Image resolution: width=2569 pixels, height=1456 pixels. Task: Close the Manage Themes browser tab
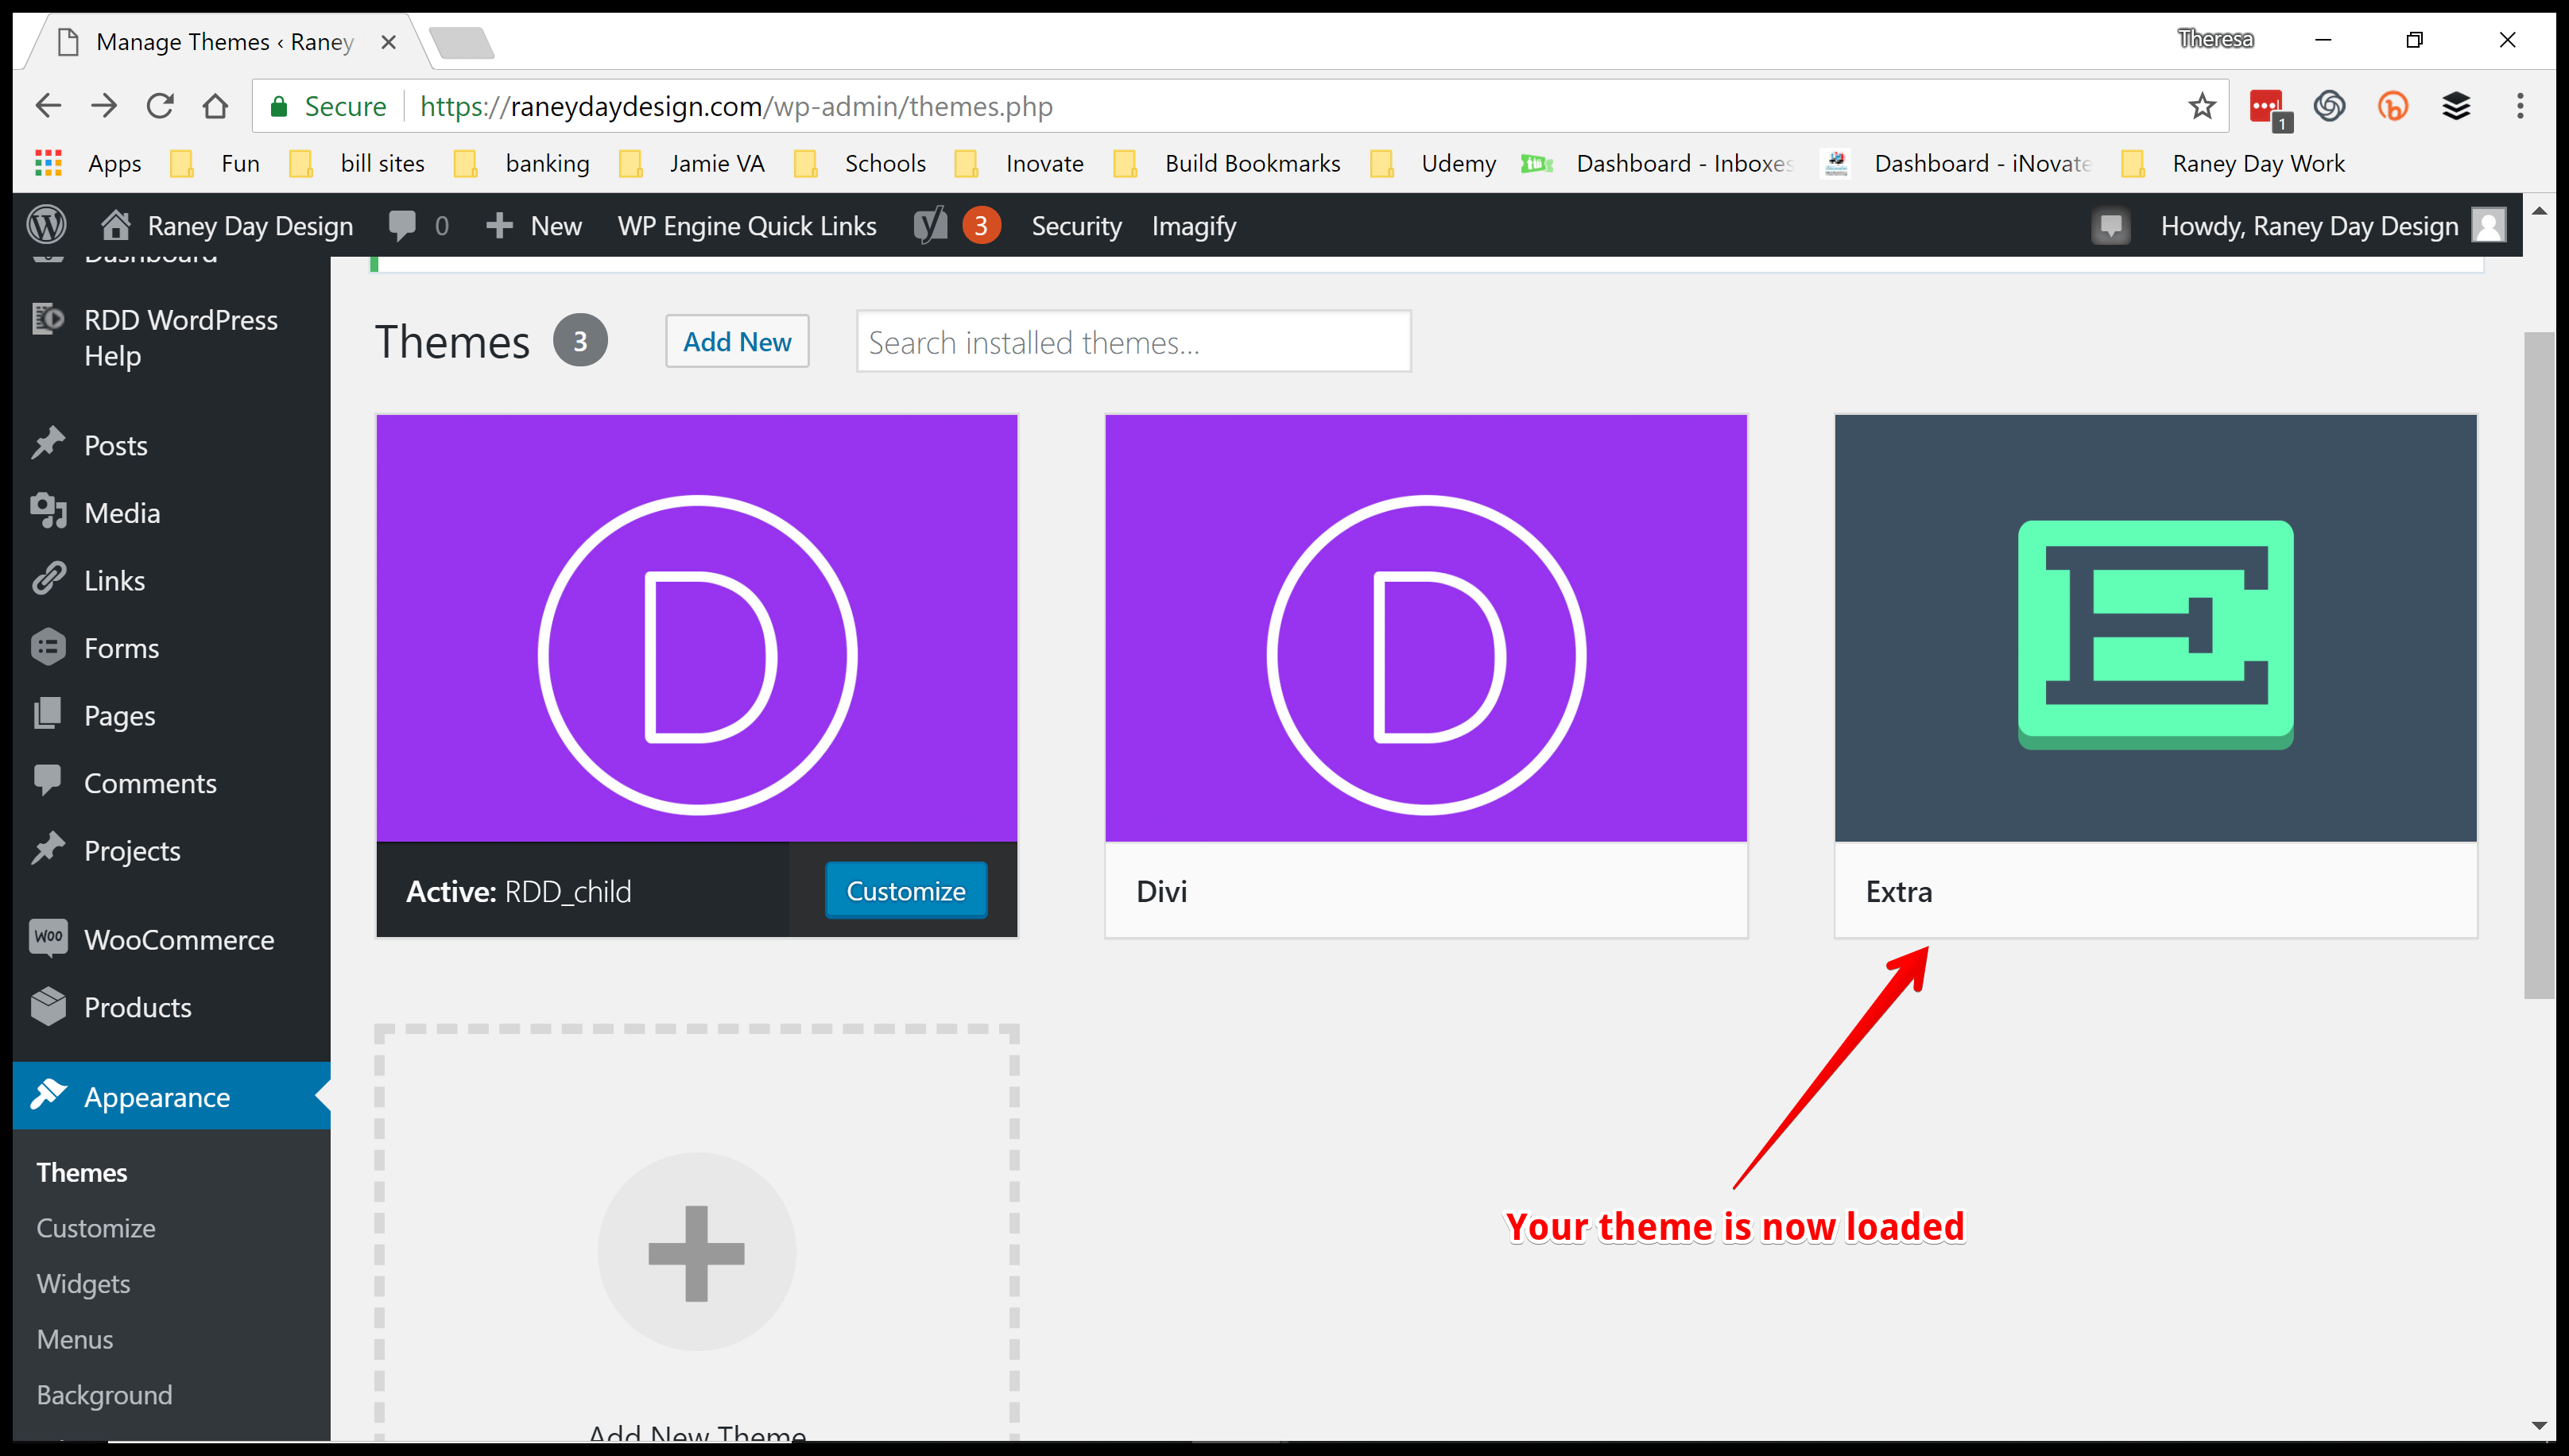[389, 42]
